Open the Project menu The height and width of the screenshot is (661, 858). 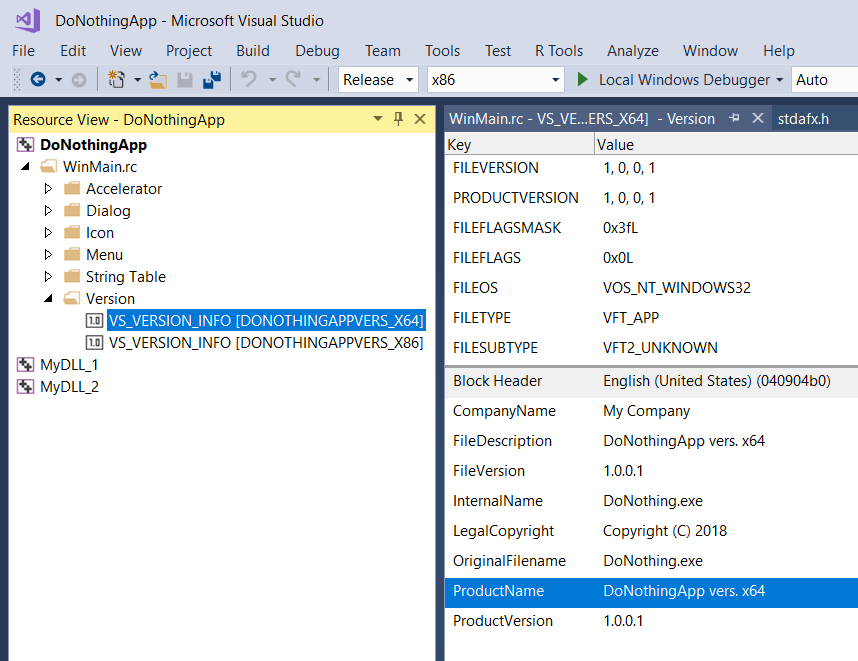(x=189, y=51)
